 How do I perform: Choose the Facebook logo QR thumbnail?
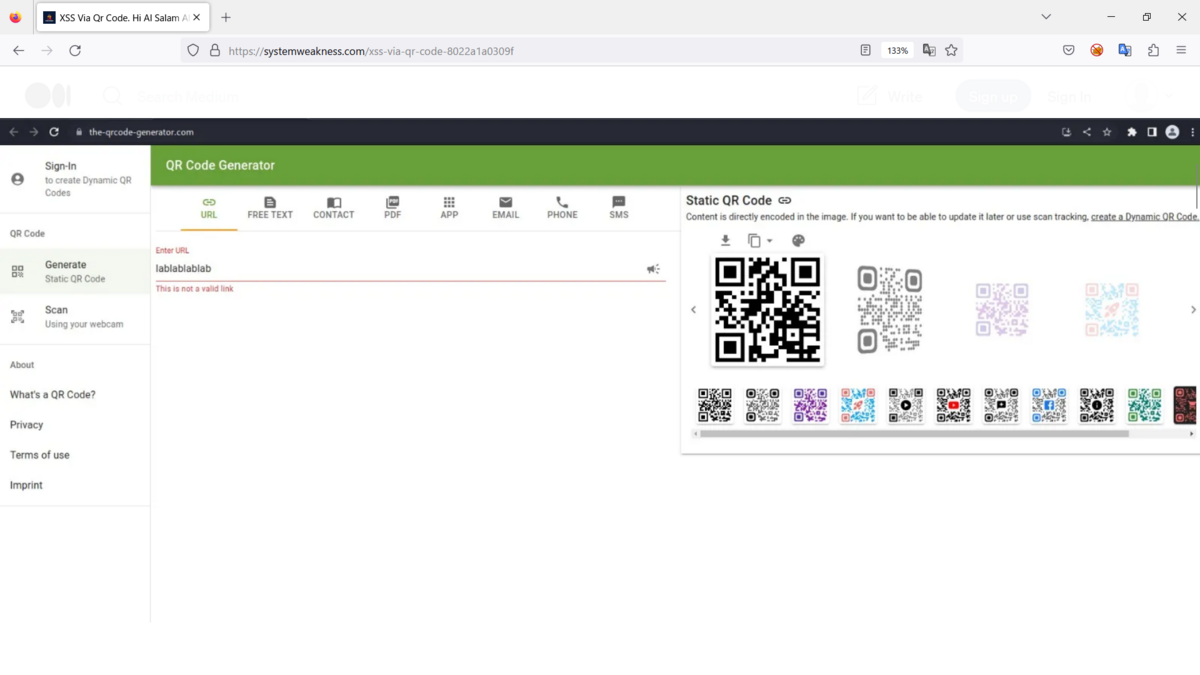click(1049, 405)
